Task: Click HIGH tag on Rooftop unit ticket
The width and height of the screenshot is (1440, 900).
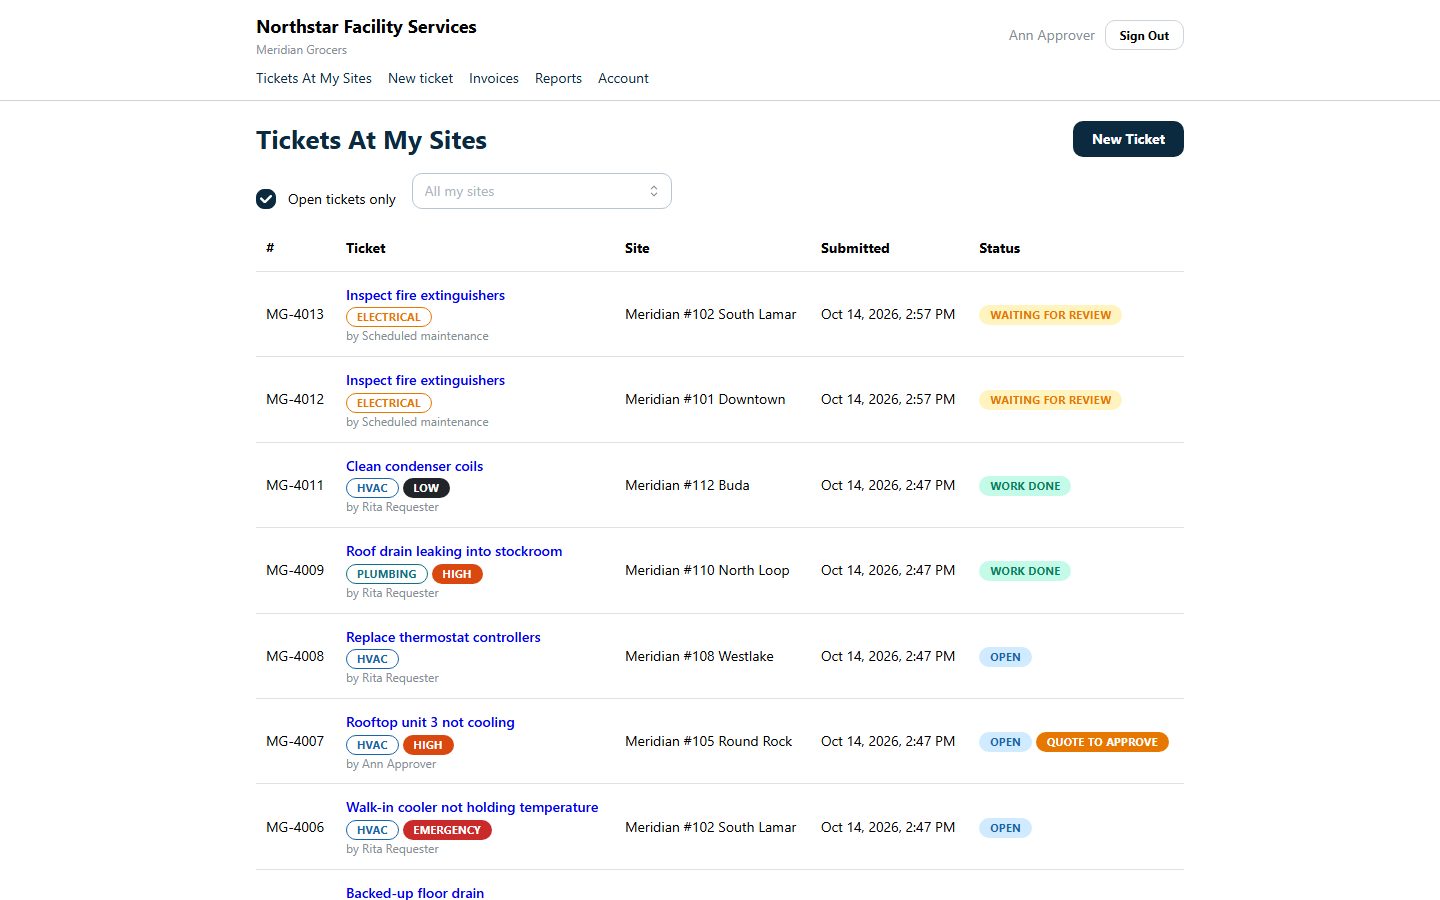Action: coord(428,745)
